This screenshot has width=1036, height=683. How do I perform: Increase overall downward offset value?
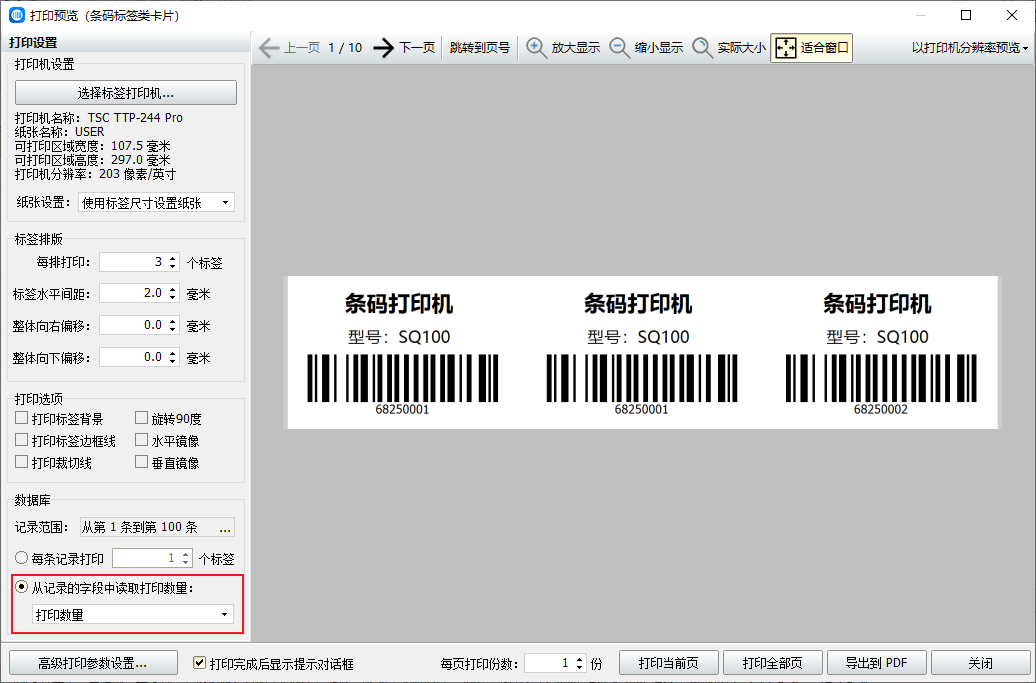tap(172, 353)
